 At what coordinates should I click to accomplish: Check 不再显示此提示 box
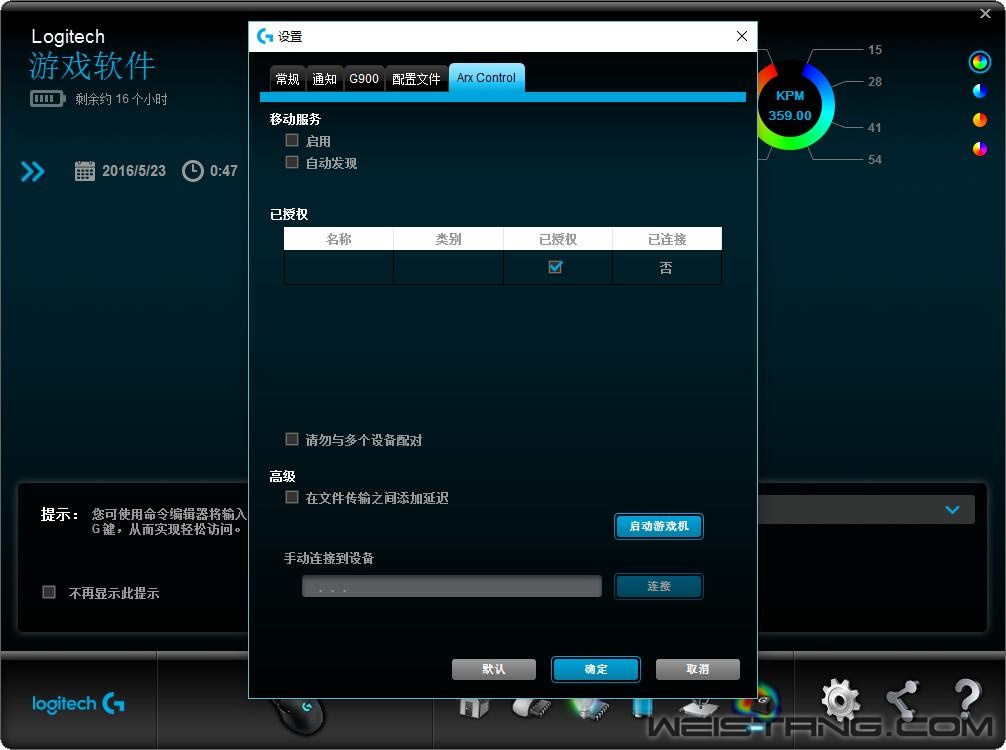pos(49,592)
